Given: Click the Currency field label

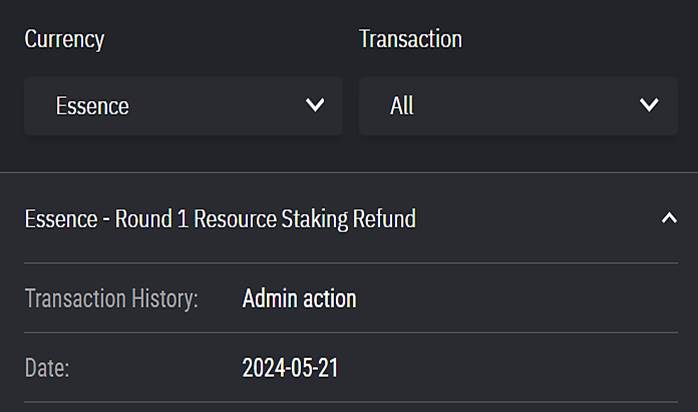Looking at the screenshot, I should [64, 39].
